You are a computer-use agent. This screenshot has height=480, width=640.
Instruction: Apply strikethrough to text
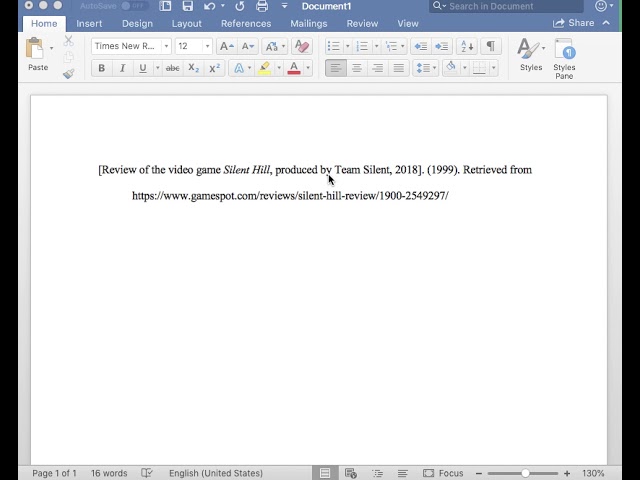172,68
